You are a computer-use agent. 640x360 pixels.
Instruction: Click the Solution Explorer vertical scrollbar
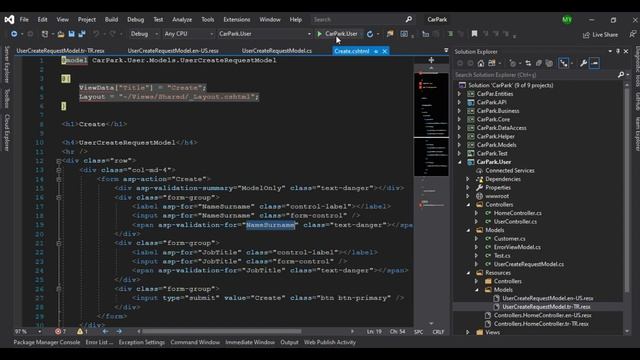[x=627, y=190]
